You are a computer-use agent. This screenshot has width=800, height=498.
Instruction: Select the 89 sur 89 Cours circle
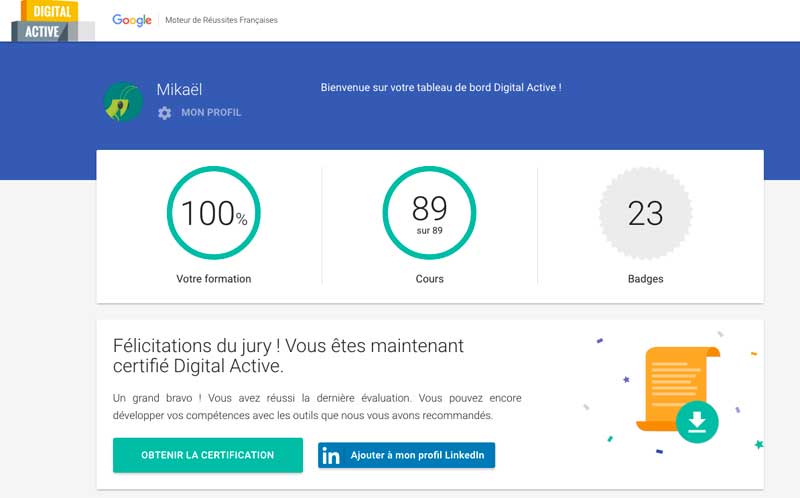pyautogui.click(x=430, y=213)
